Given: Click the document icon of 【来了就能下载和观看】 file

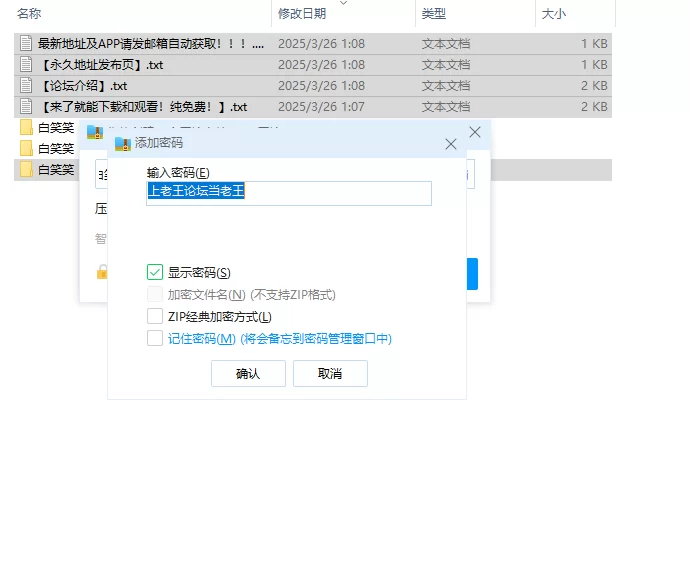Looking at the screenshot, I should click(26, 107).
